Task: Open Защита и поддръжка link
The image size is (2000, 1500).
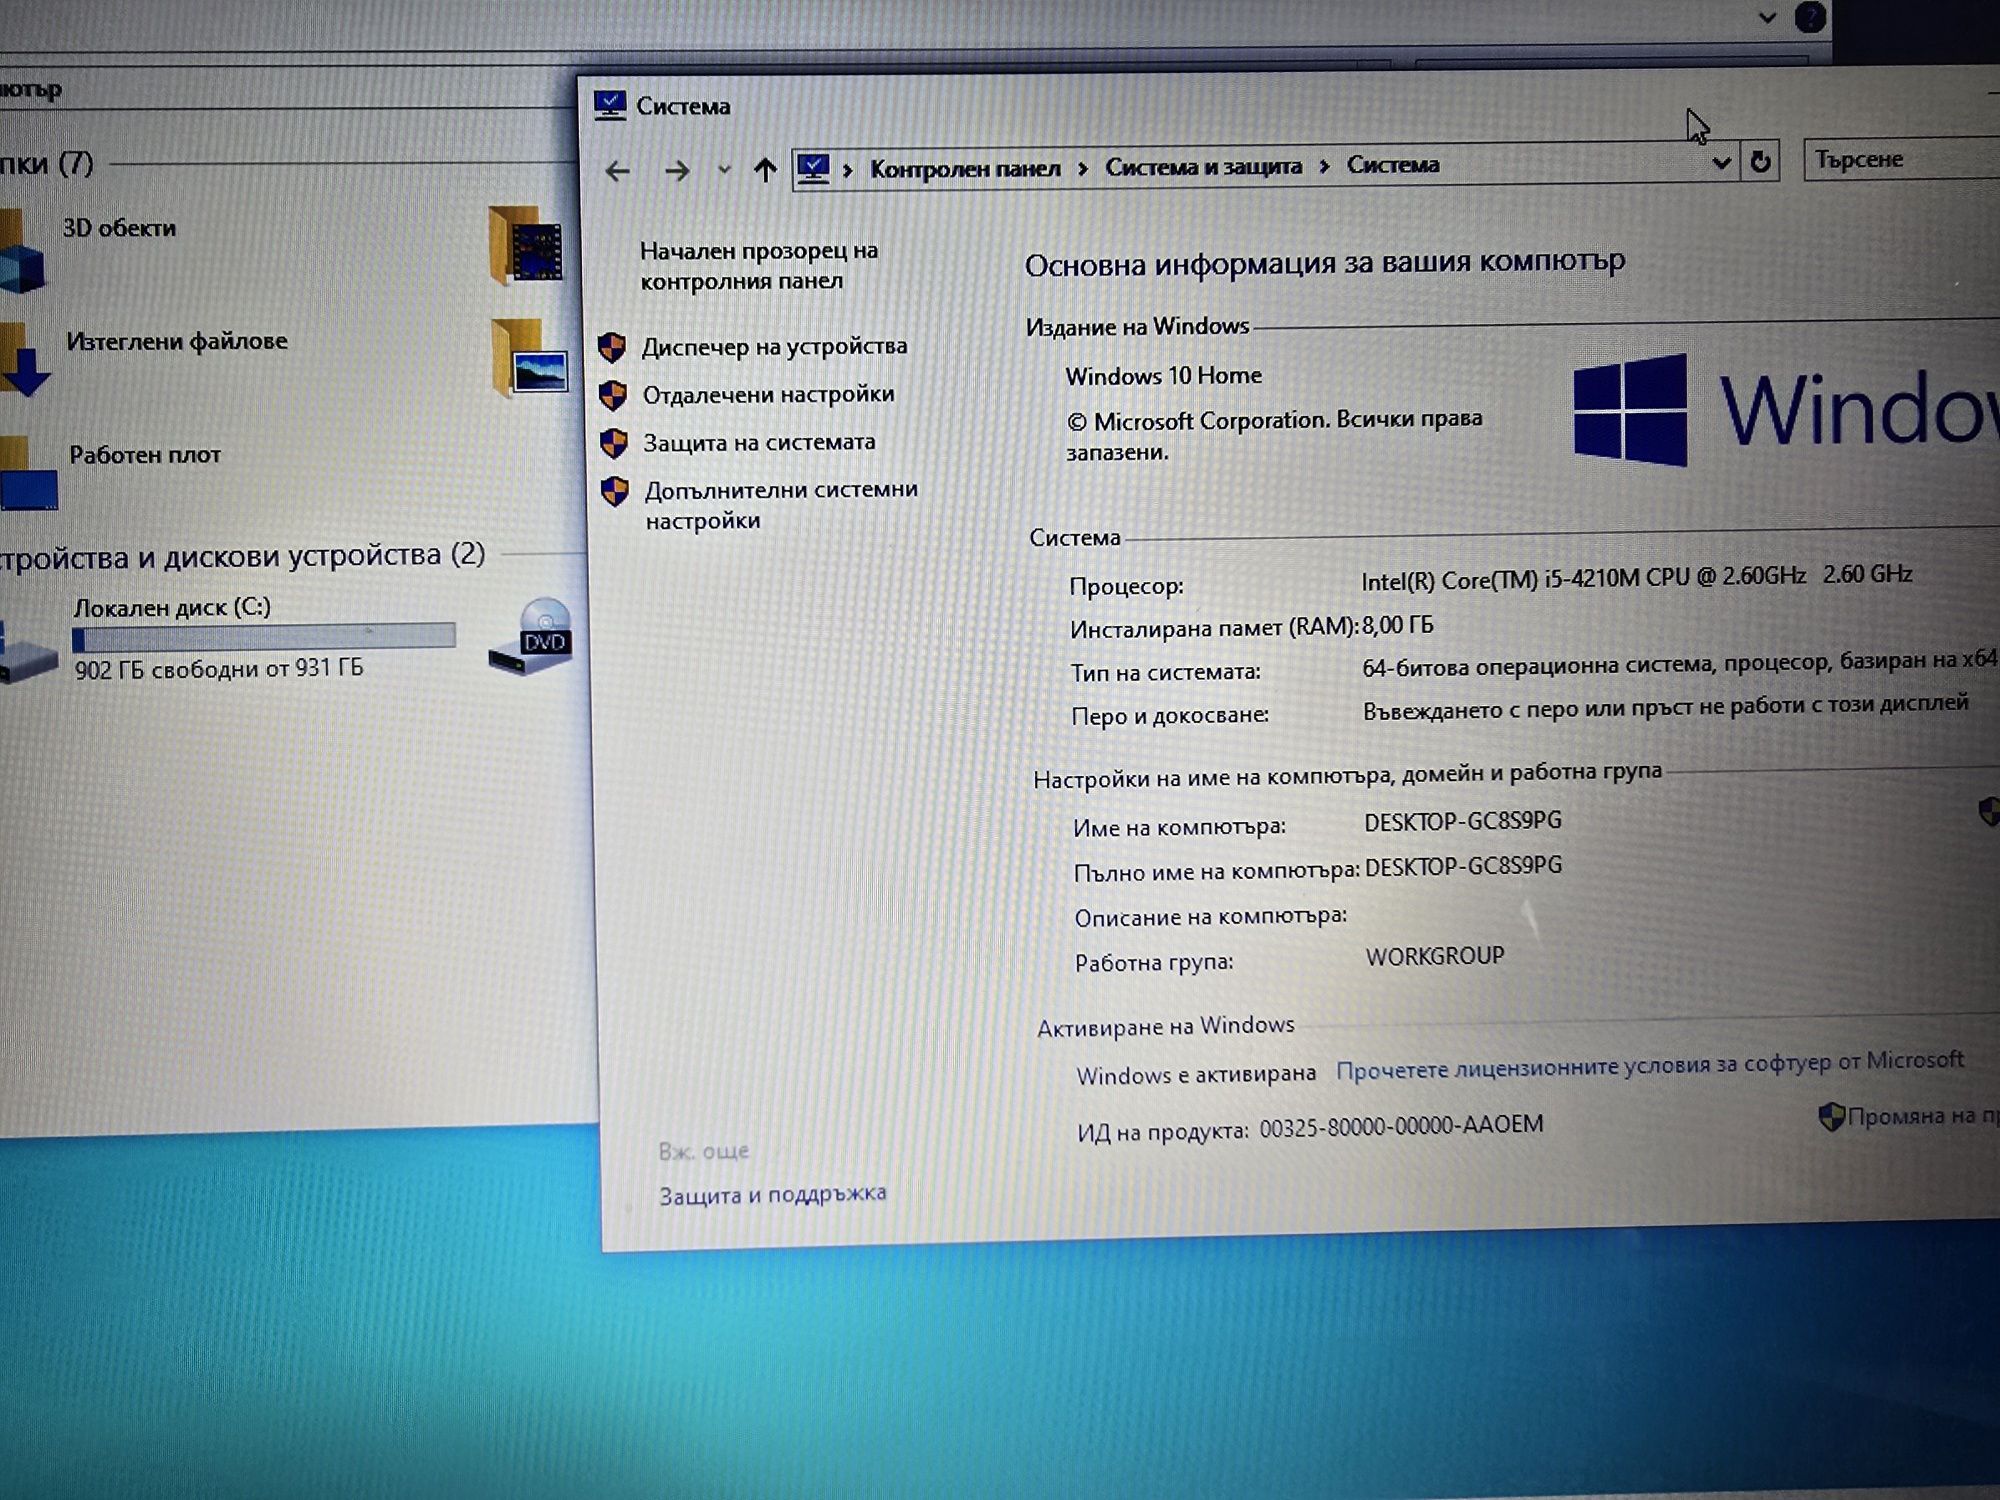Action: tap(772, 1194)
